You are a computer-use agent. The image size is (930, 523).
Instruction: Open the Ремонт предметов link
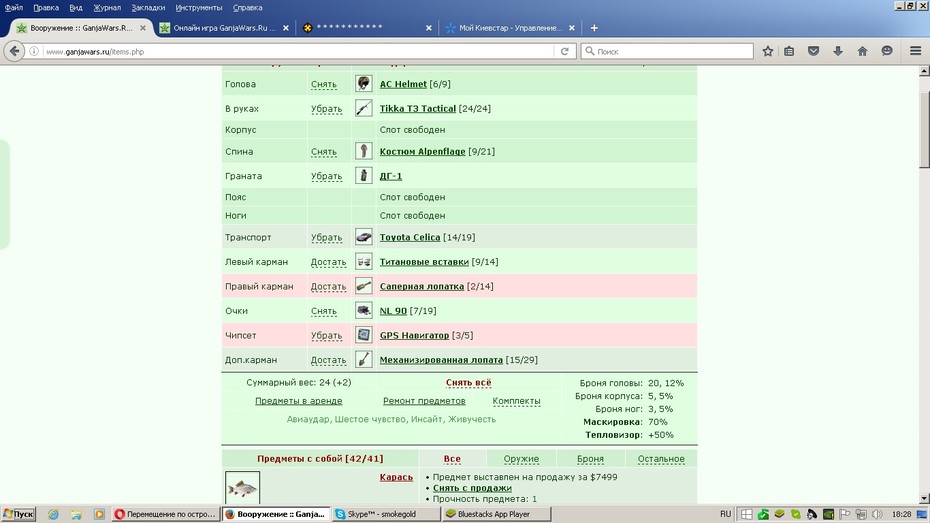point(424,401)
